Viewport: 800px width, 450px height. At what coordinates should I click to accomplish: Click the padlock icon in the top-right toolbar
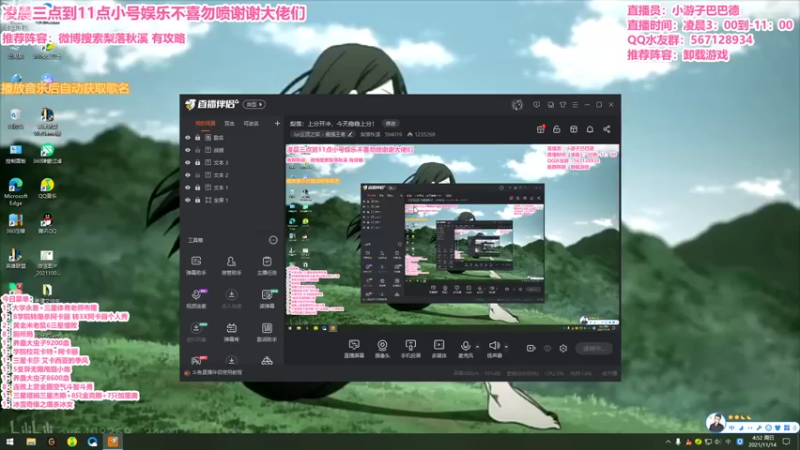[x=557, y=129]
